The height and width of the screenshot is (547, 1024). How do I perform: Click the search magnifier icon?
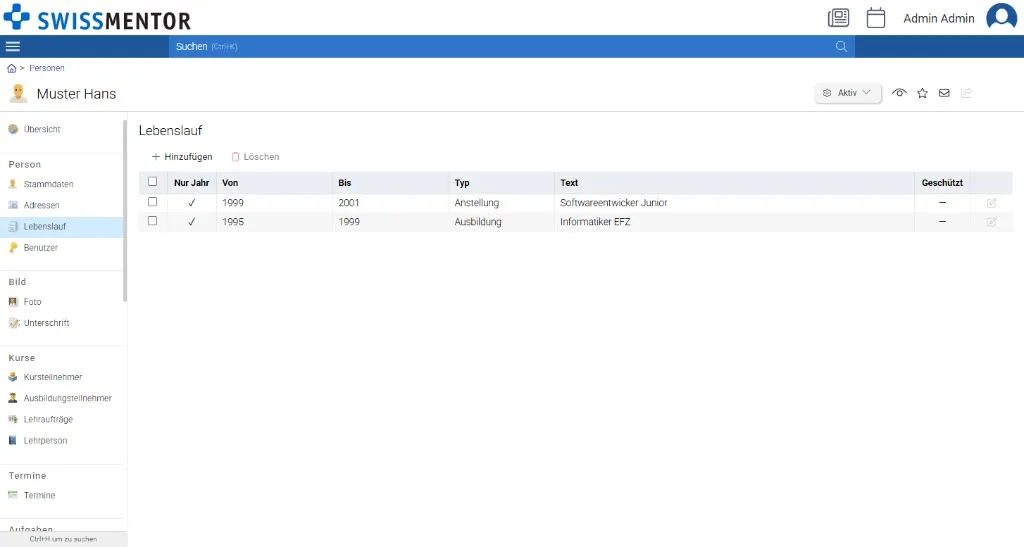(841, 46)
